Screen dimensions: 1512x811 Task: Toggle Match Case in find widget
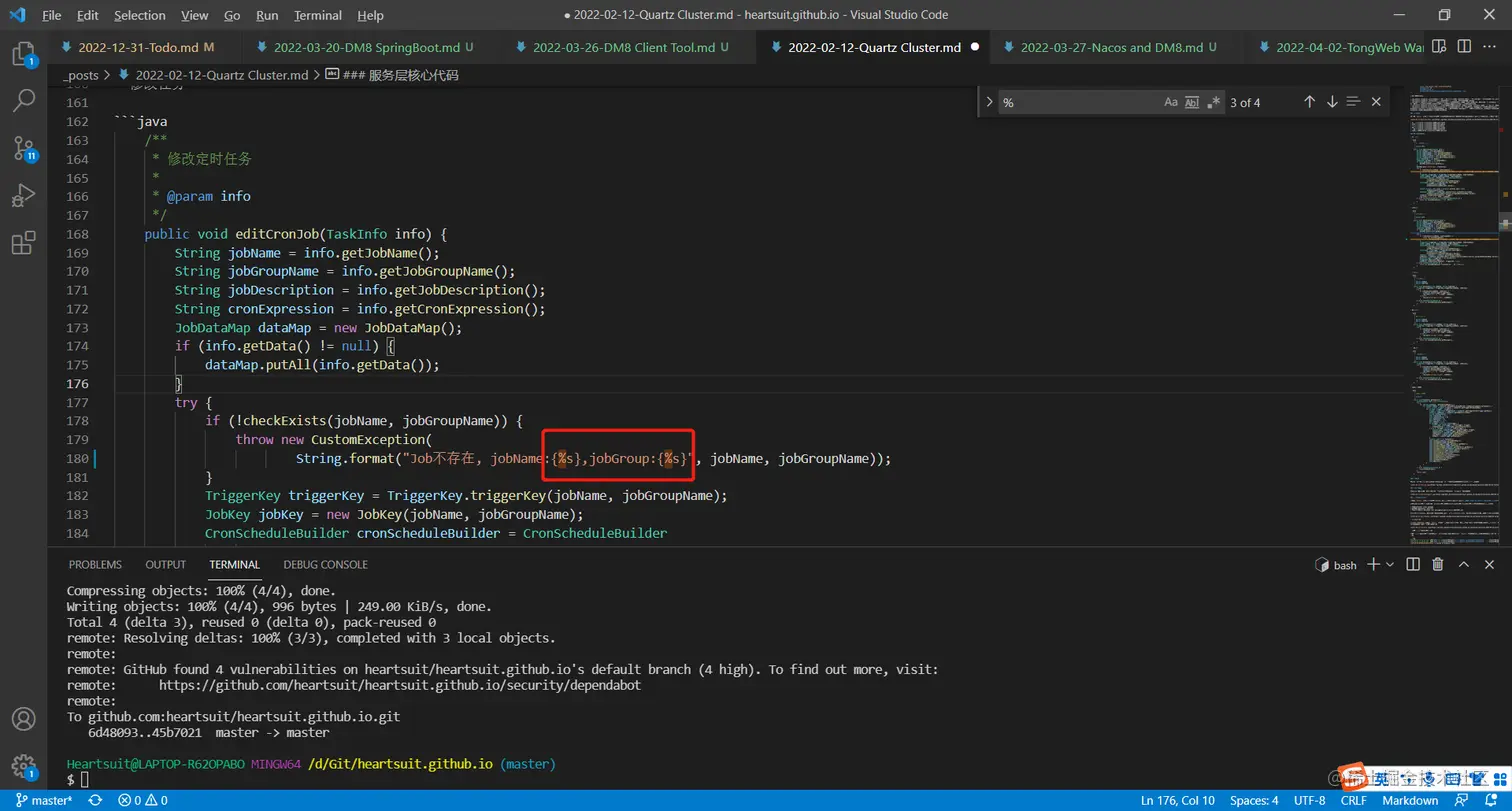pyautogui.click(x=1171, y=102)
